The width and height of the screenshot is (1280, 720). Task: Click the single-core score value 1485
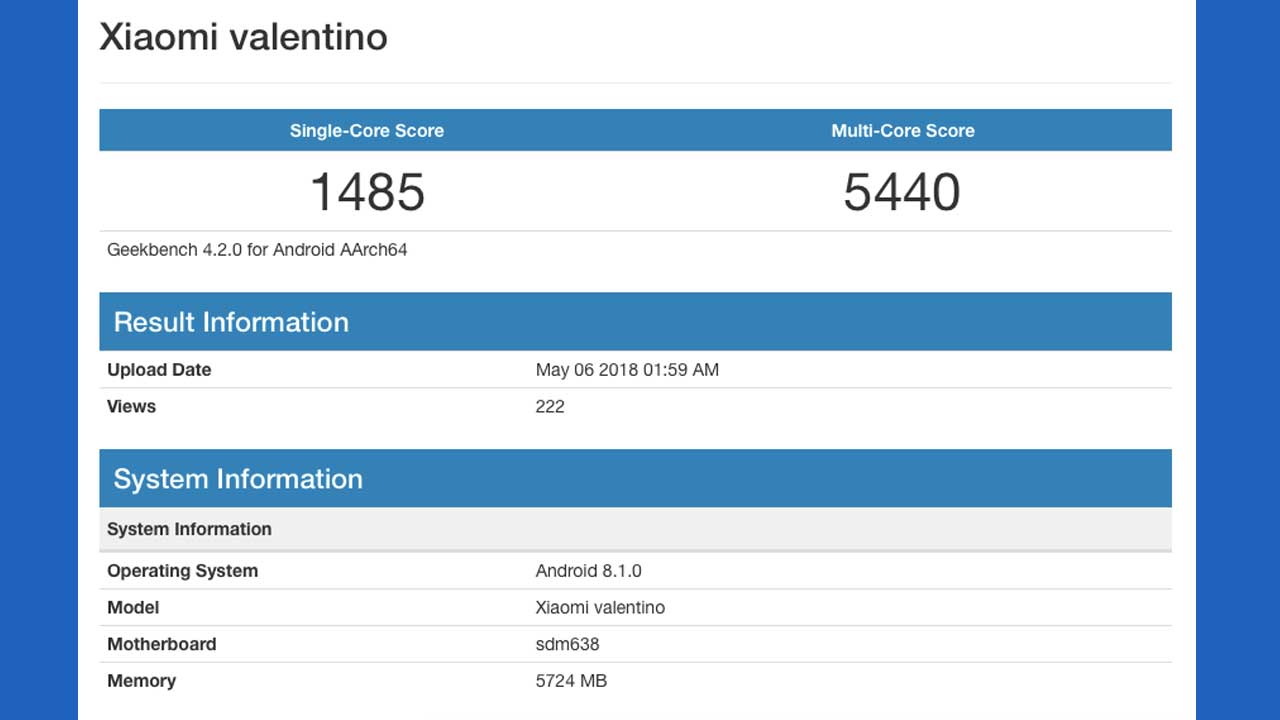367,192
